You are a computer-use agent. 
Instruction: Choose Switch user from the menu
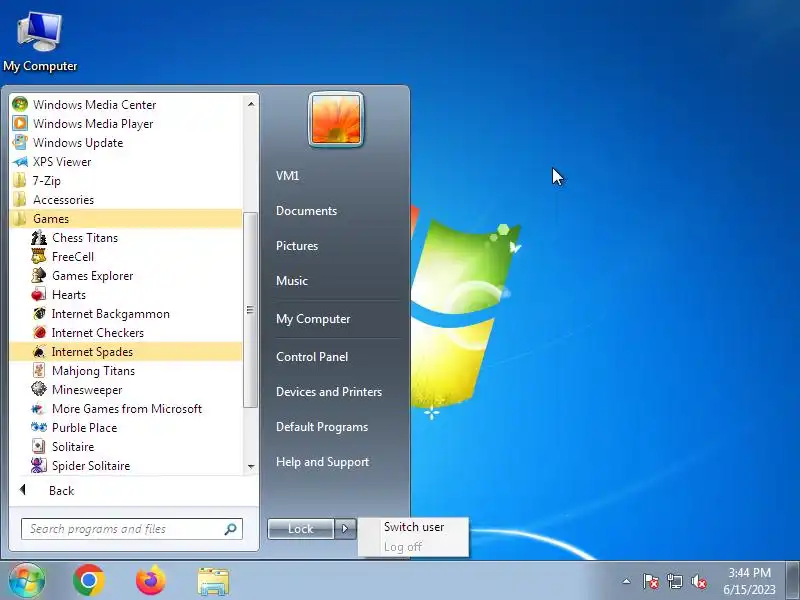[x=413, y=527]
